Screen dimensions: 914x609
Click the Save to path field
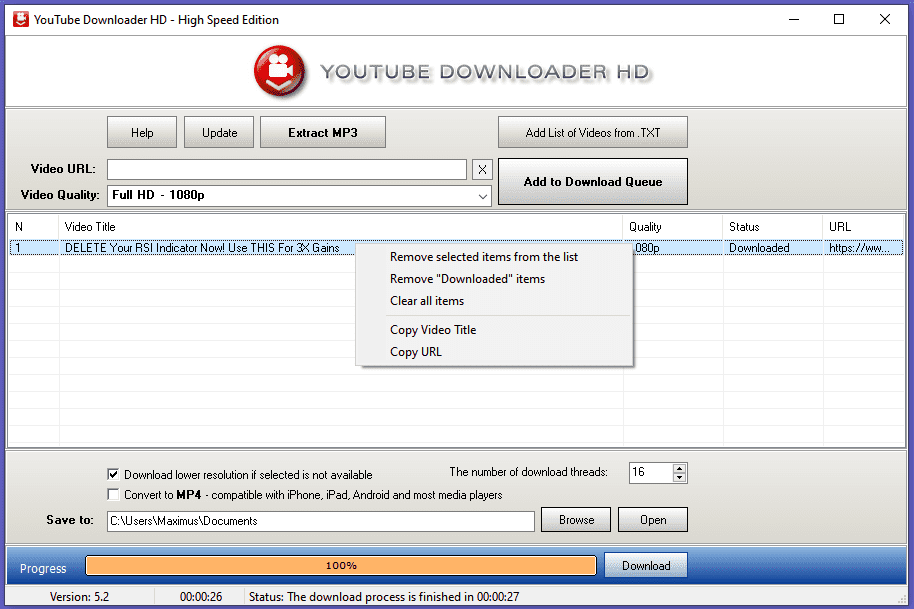click(x=321, y=521)
